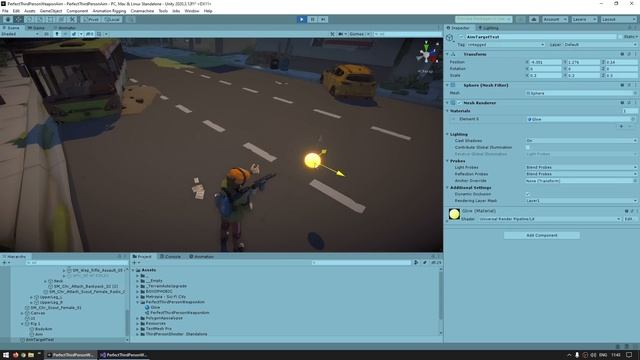This screenshot has height=360, width=640.
Task: Toggle scene lighting button in Scene toolbar
Action: [57, 34]
